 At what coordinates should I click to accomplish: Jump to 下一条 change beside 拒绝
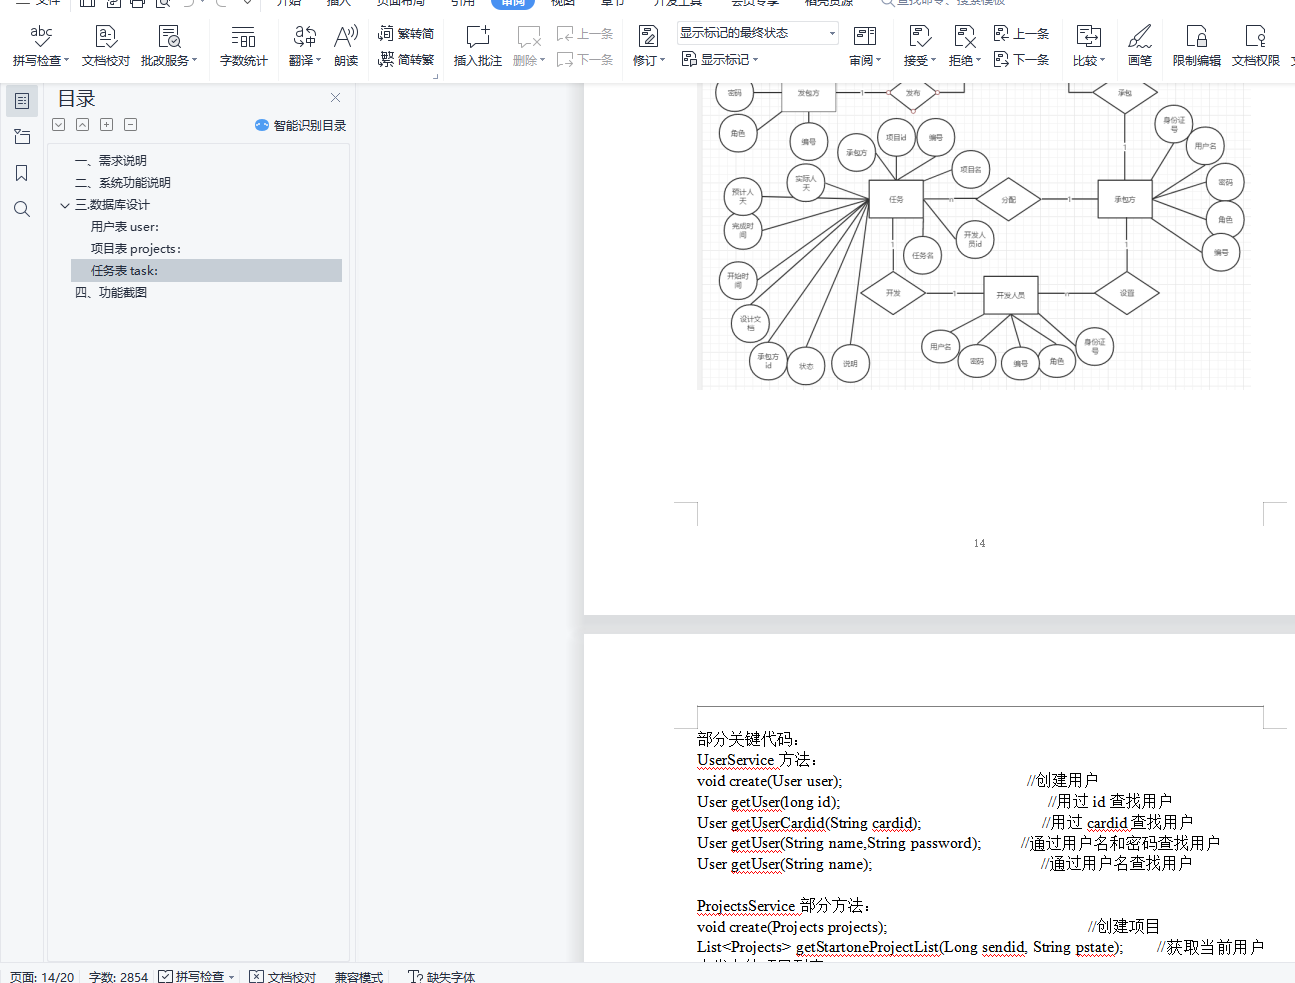[x=1021, y=59]
